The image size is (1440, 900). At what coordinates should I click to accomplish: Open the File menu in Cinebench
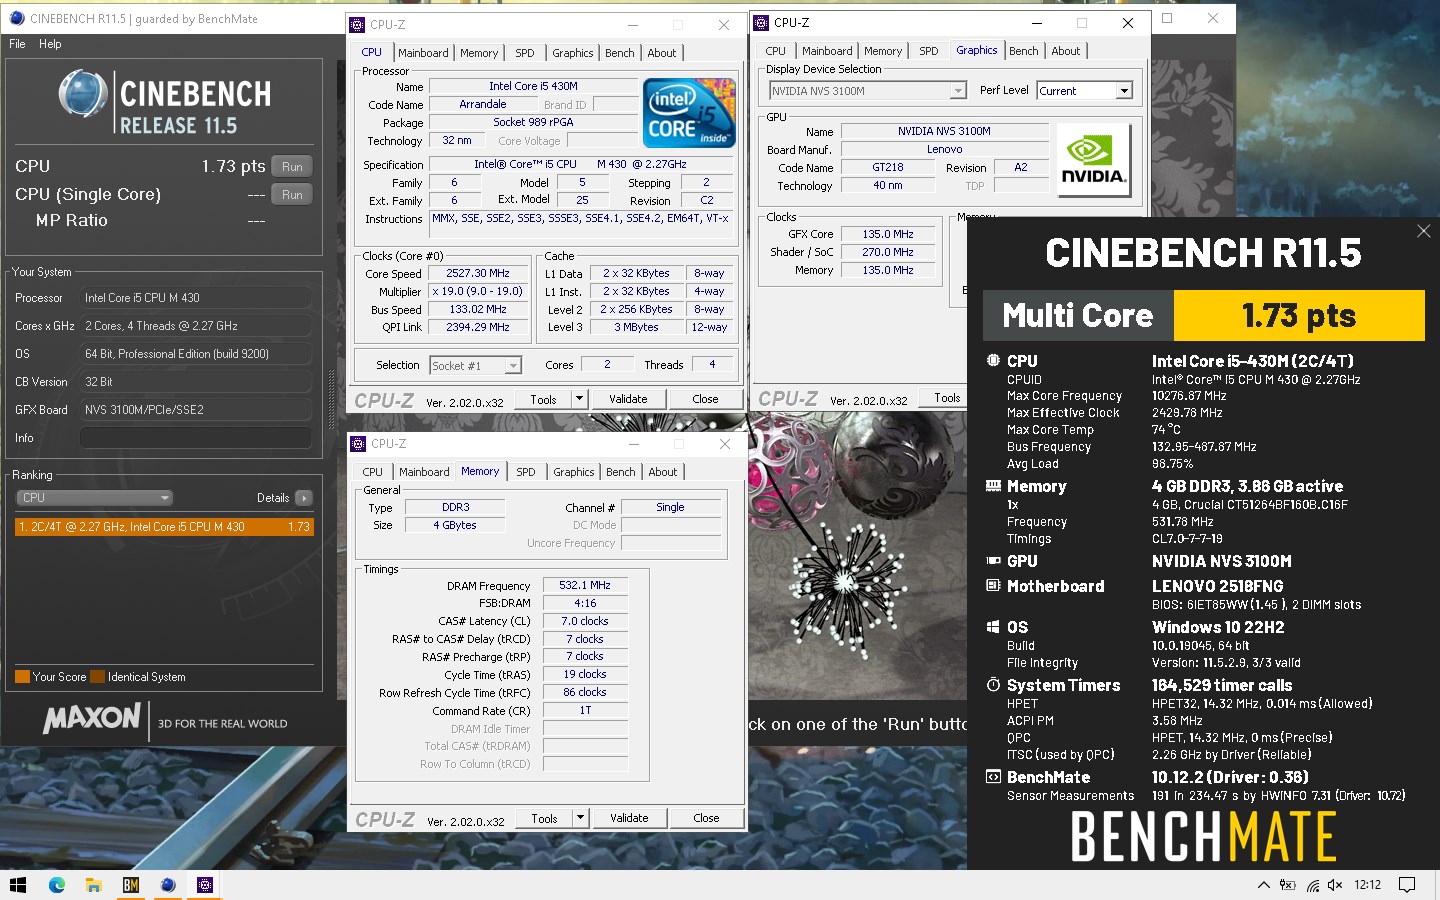click(17, 44)
